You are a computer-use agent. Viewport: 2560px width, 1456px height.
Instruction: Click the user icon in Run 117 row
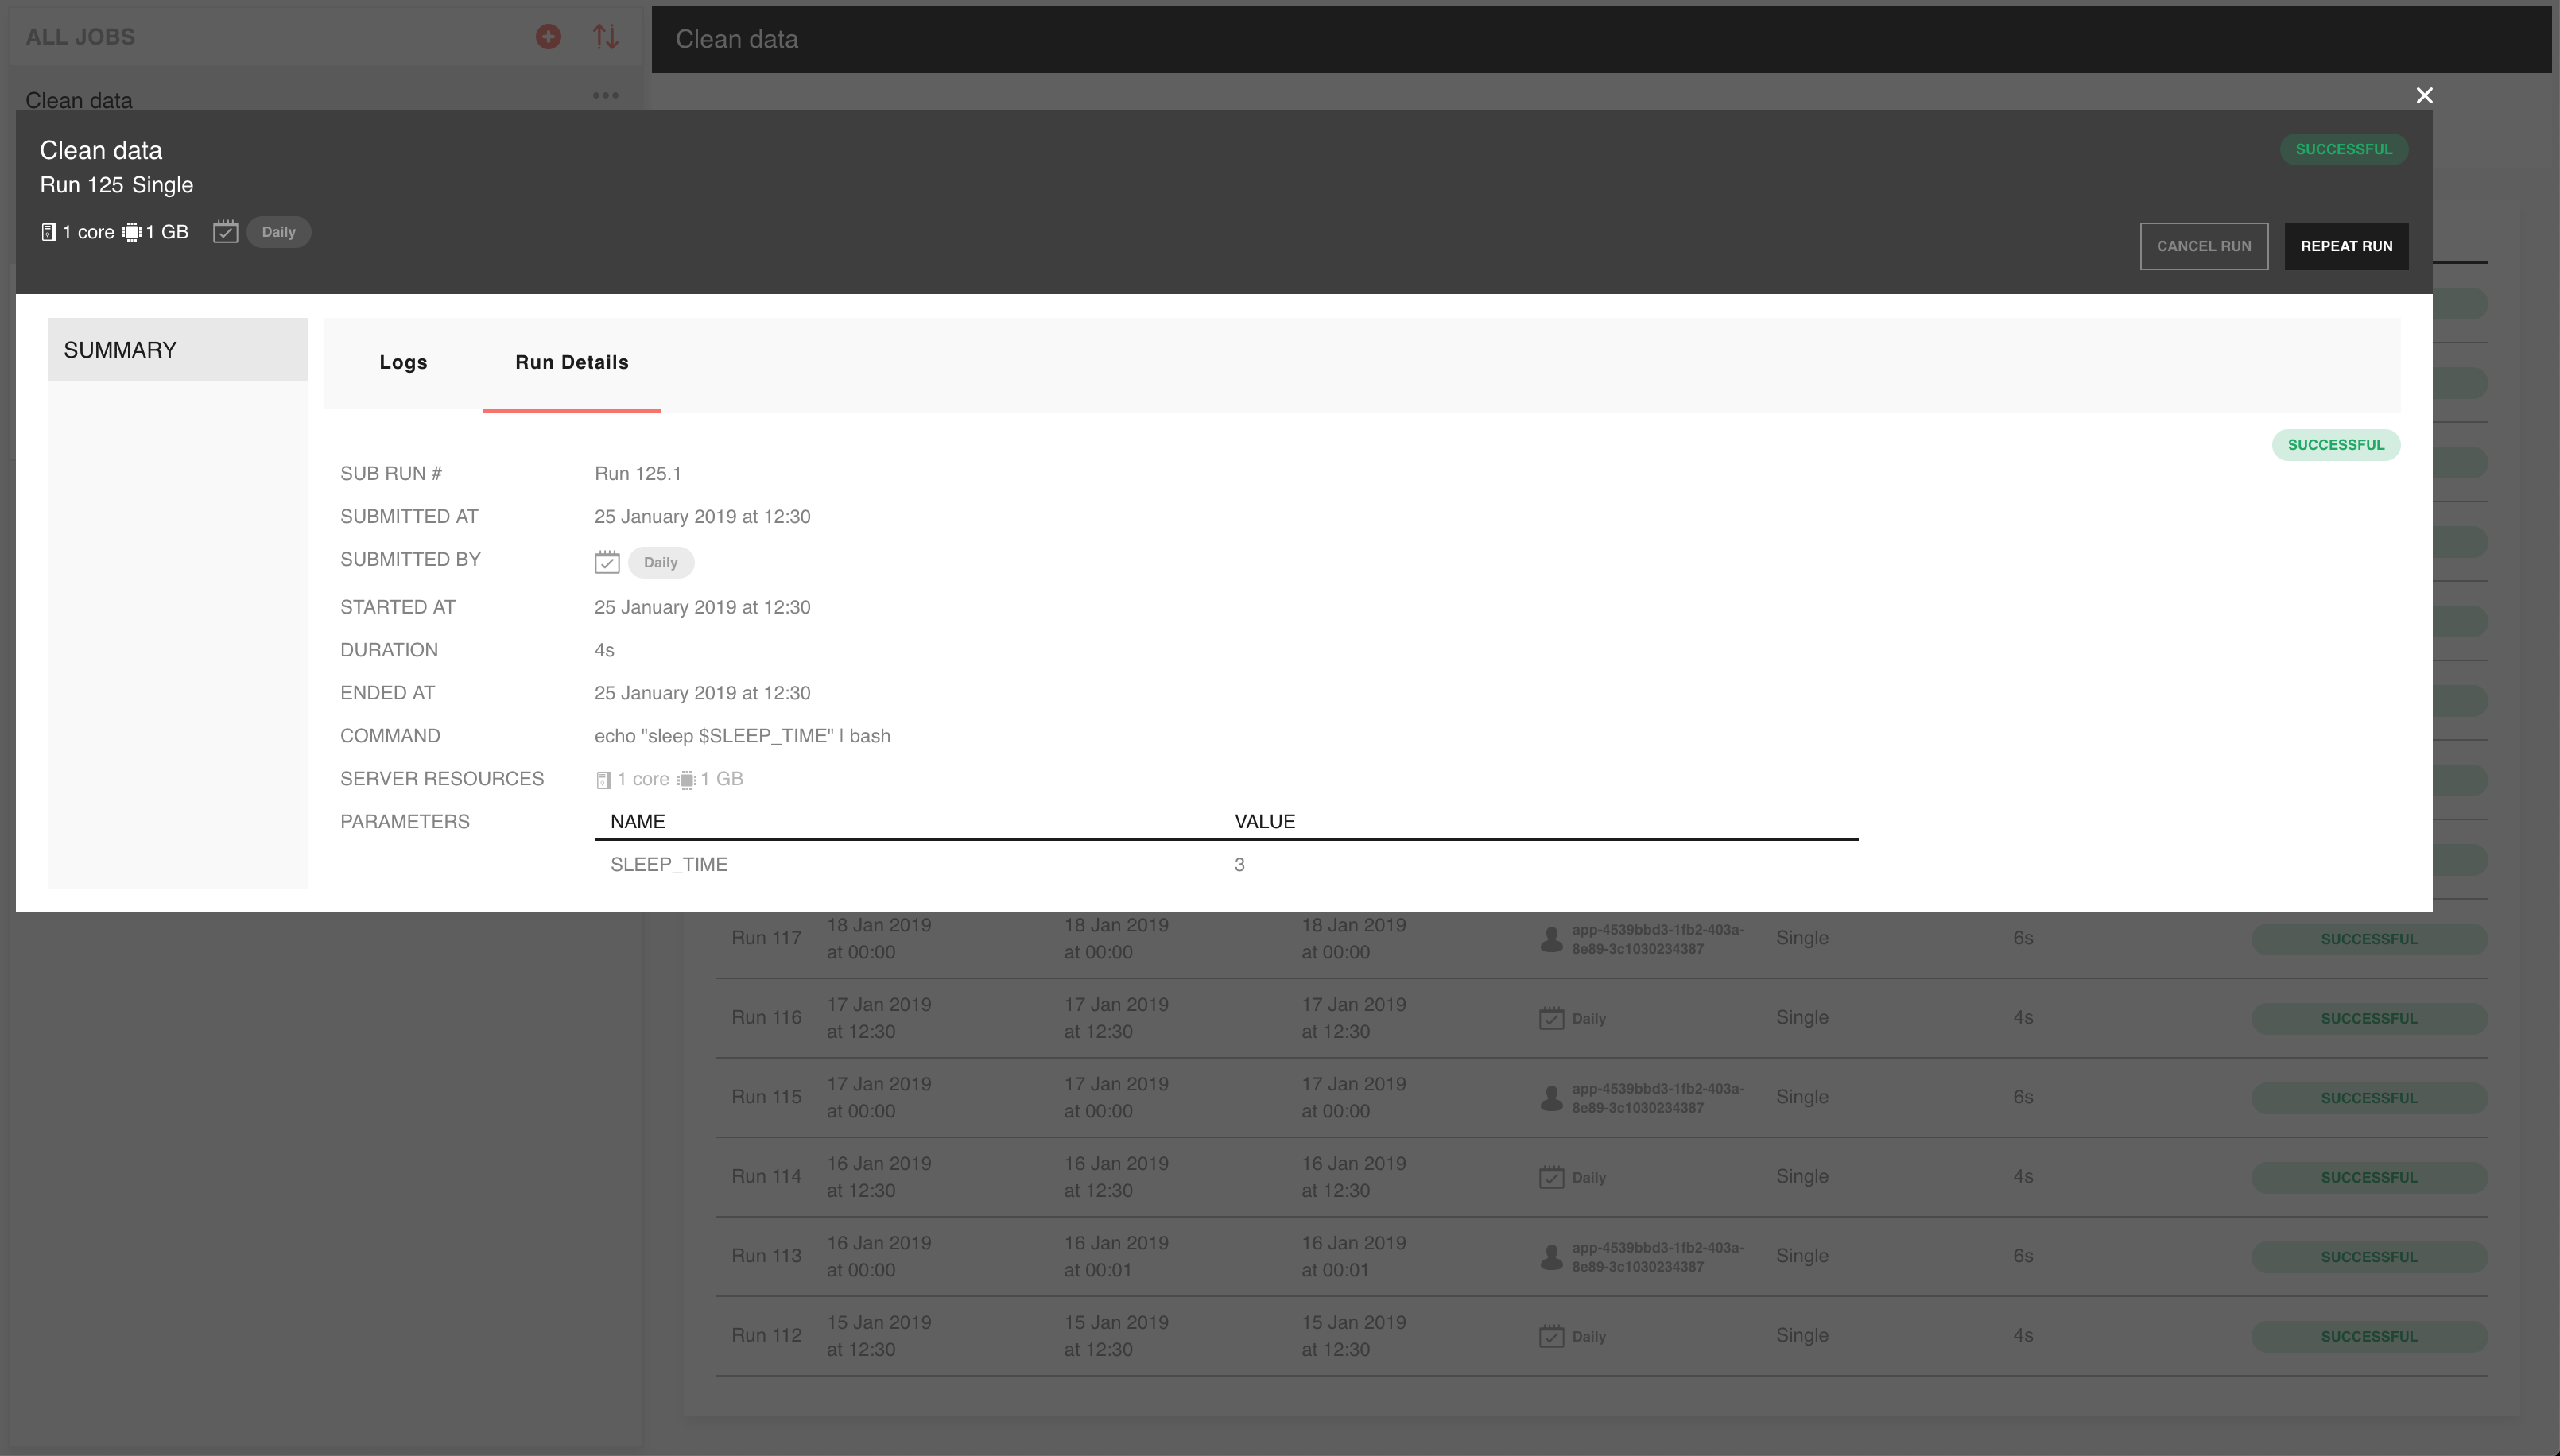point(1551,939)
